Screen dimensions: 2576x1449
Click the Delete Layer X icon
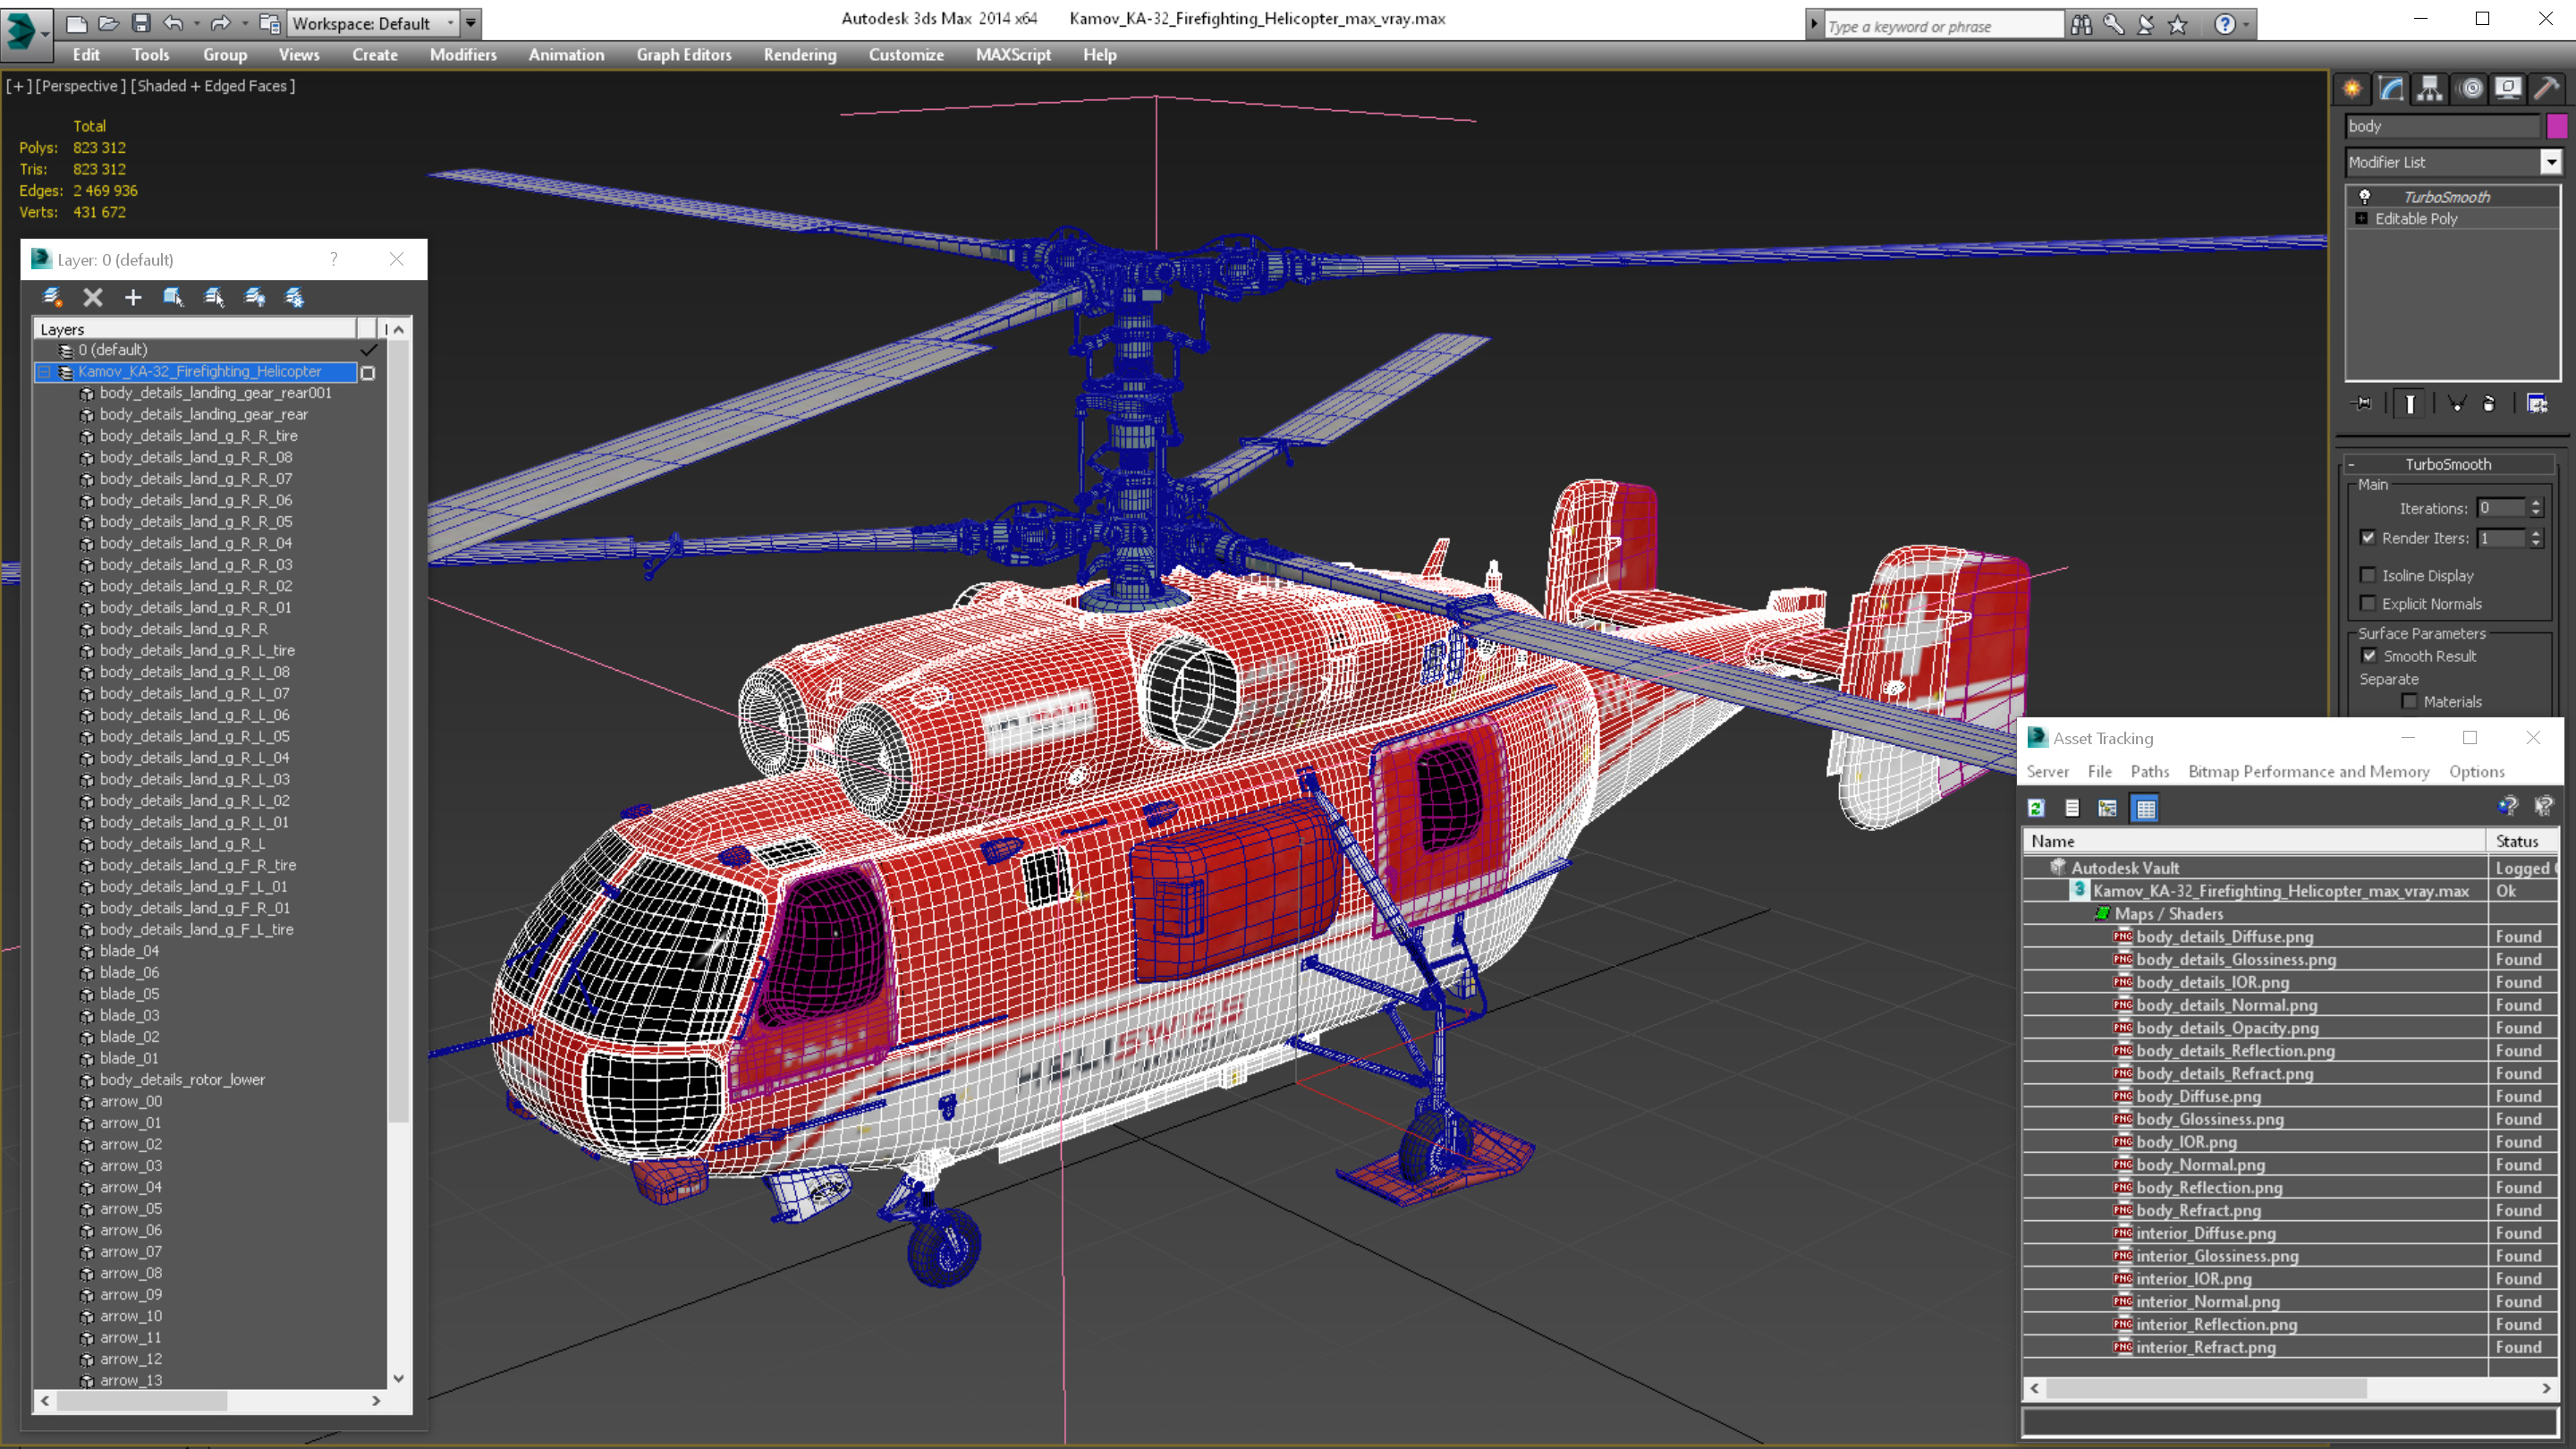(x=93, y=297)
